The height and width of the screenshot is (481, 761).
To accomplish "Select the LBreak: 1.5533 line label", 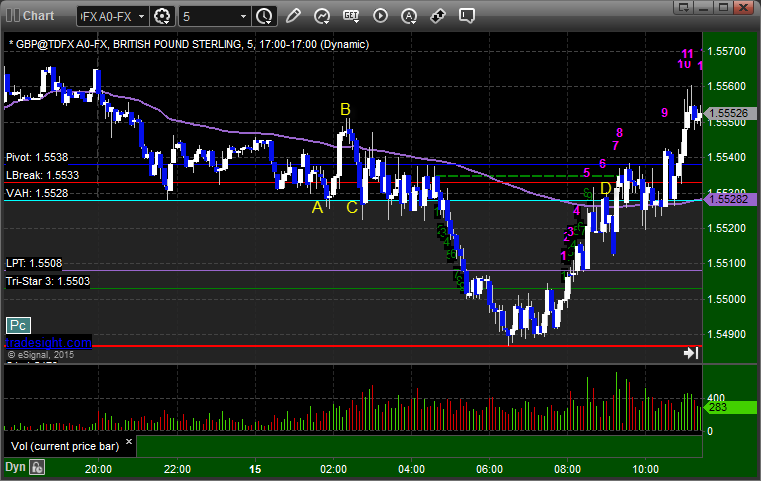I will click(x=42, y=175).
